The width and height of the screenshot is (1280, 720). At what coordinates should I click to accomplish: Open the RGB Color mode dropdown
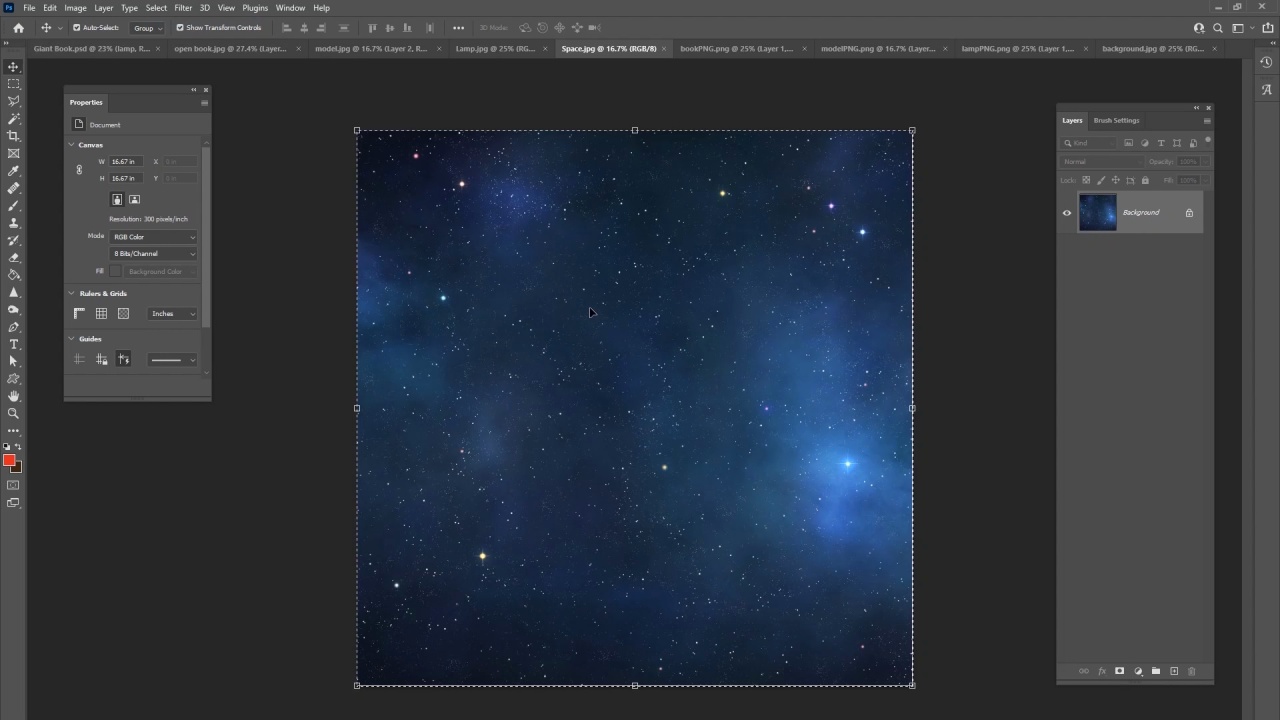(154, 237)
